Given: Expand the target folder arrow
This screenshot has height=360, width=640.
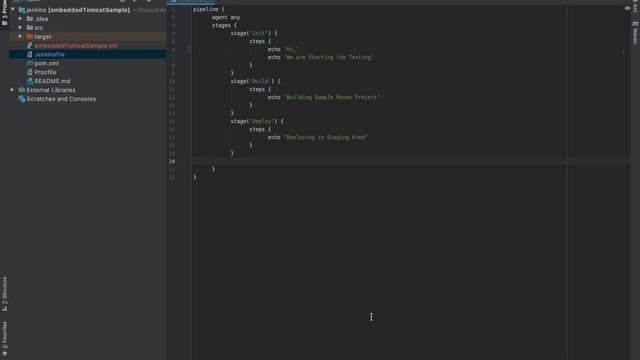Looking at the screenshot, I should pos(20,36).
